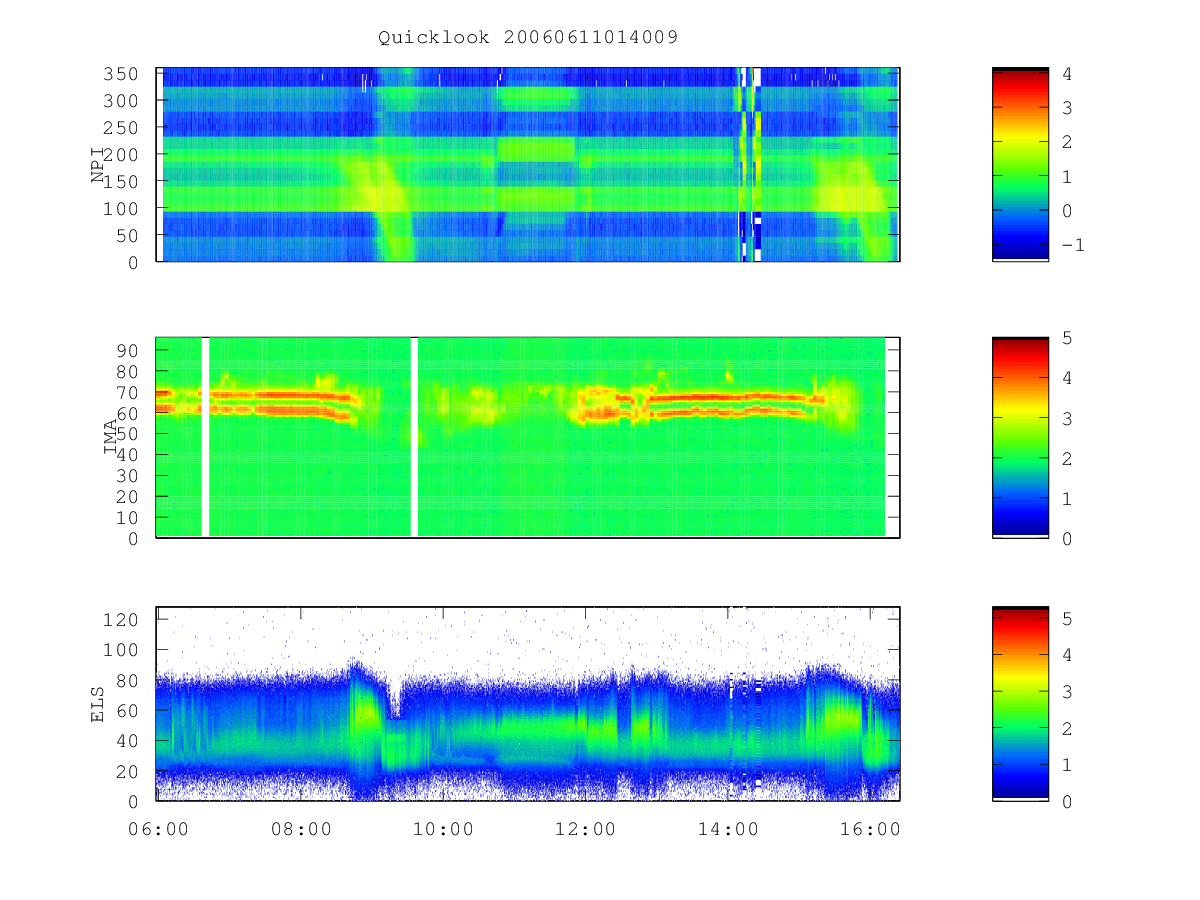Click the 10:00 time axis label
The height and width of the screenshot is (900, 1200).
(x=444, y=829)
